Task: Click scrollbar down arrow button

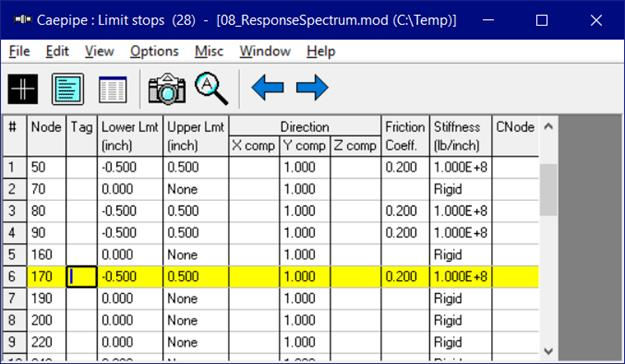Action: pos(548,351)
